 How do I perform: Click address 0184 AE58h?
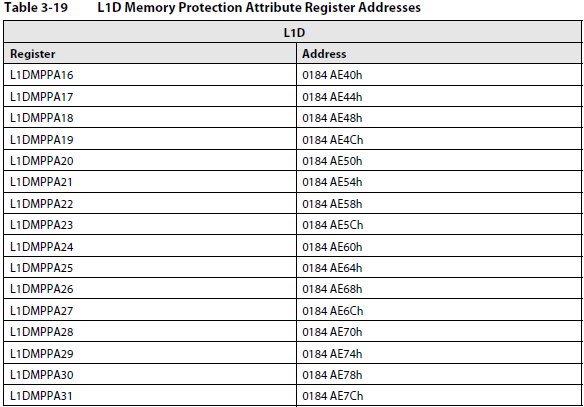(332, 203)
